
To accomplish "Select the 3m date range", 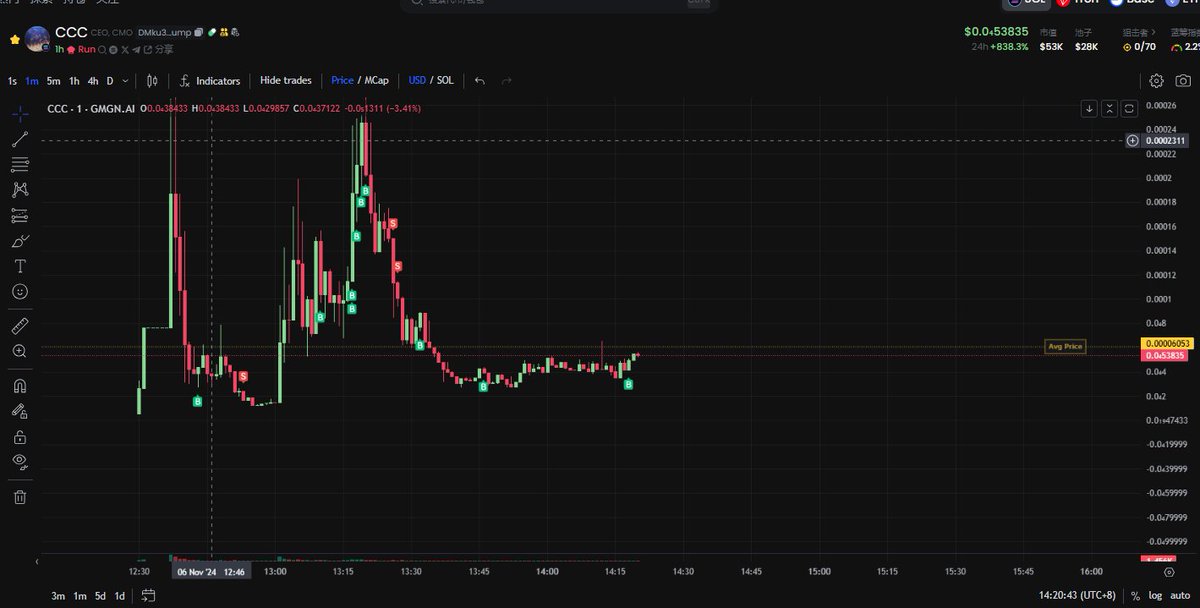I will coord(58,596).
